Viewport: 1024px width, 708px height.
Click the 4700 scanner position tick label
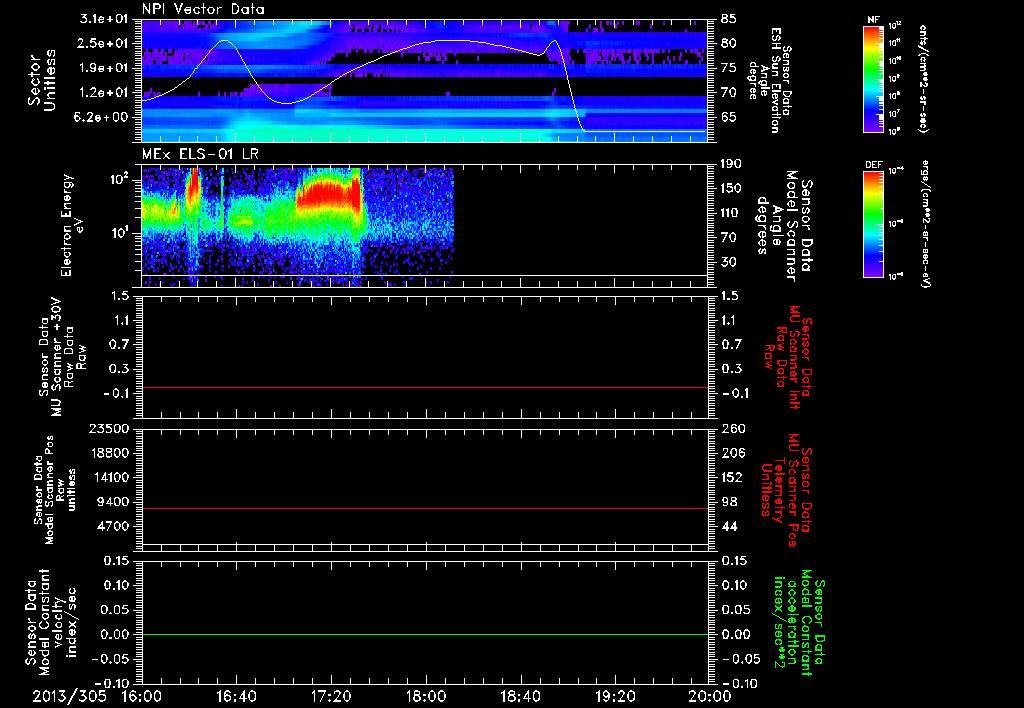tap(113, 526)
